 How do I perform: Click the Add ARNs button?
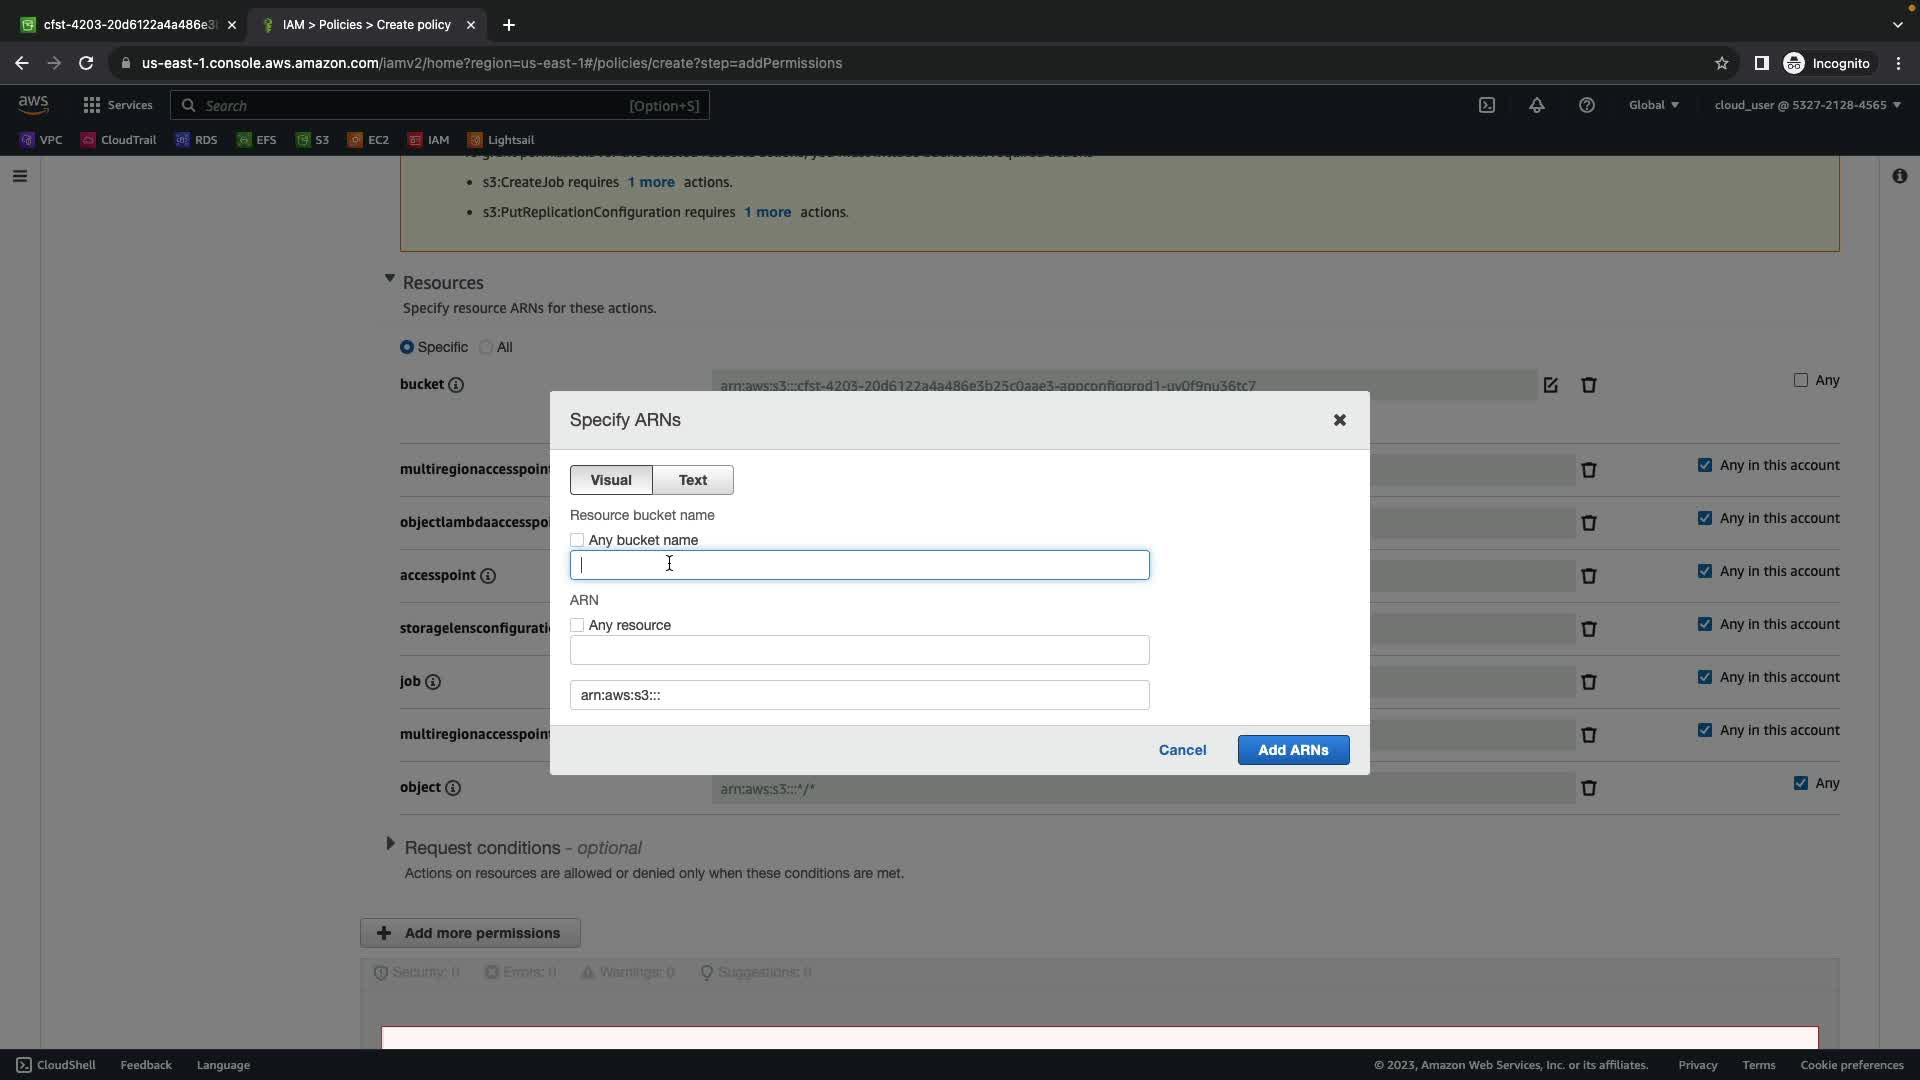[x=1293, y=750]
